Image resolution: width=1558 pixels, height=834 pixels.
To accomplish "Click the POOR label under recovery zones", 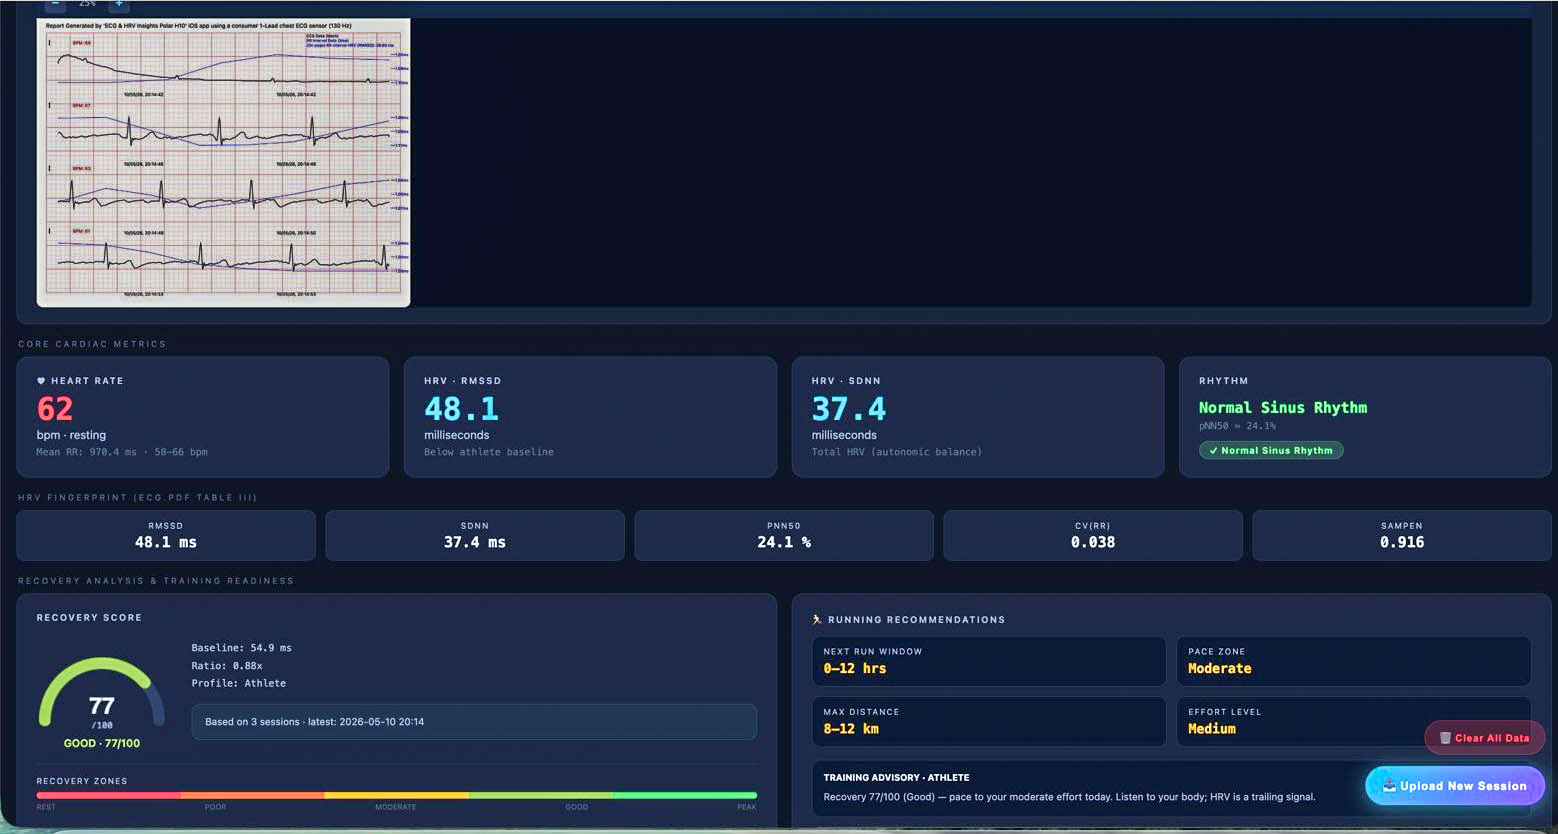I will (216, 807).
